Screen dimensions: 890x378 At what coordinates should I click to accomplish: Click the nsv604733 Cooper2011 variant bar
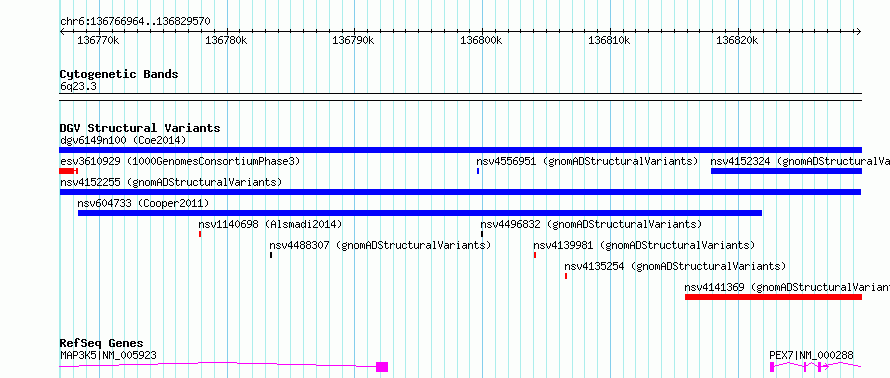419,213
